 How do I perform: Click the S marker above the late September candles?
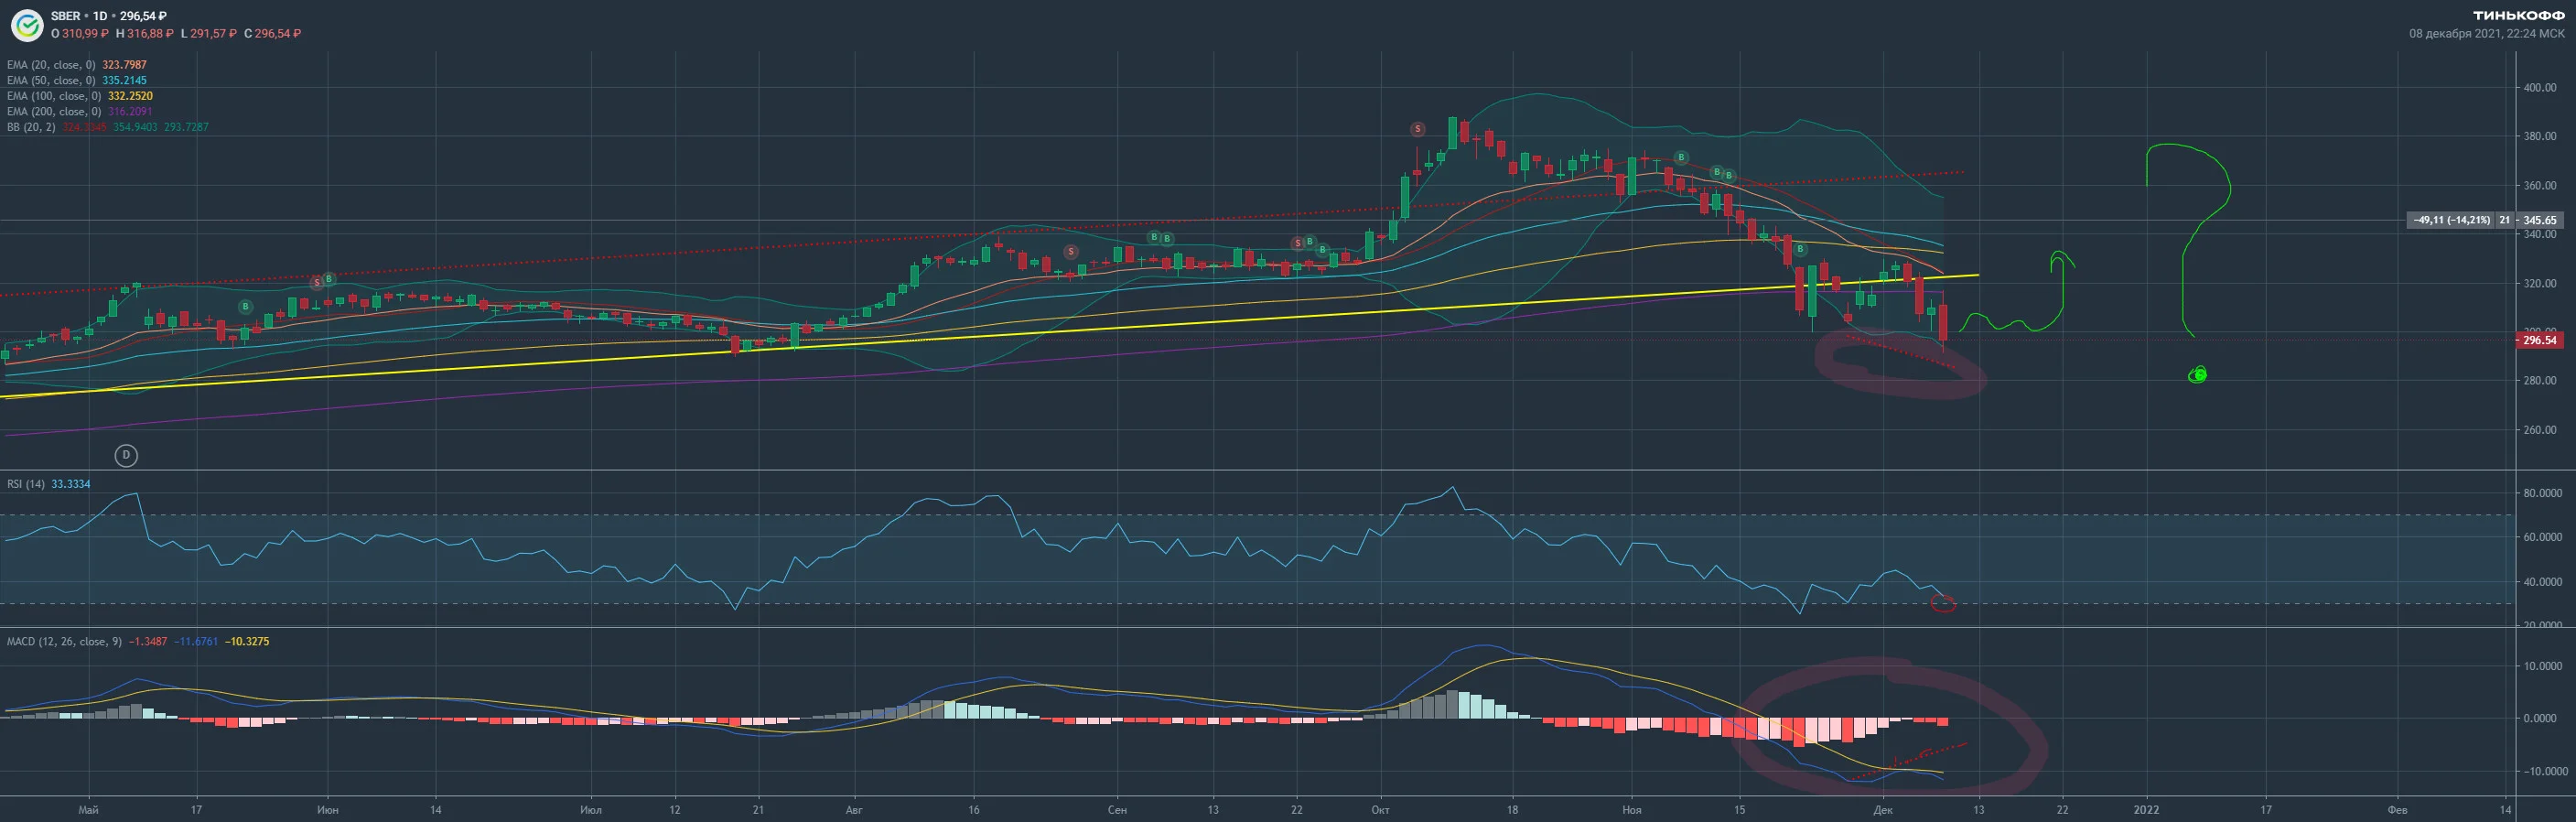pos(1297,243)
